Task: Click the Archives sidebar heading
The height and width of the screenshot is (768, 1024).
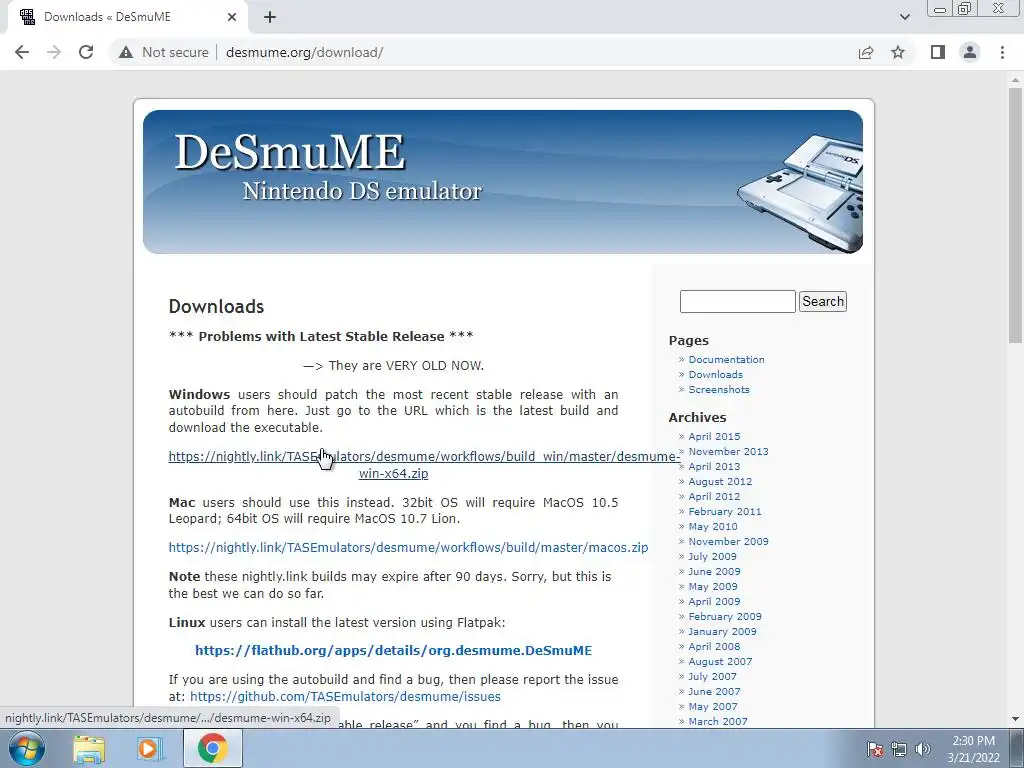Action: 697,417
